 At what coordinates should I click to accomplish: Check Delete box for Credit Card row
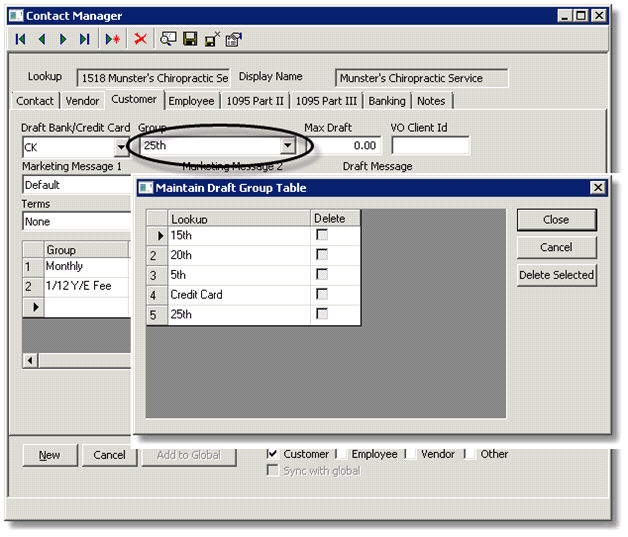tap(322, 294)
